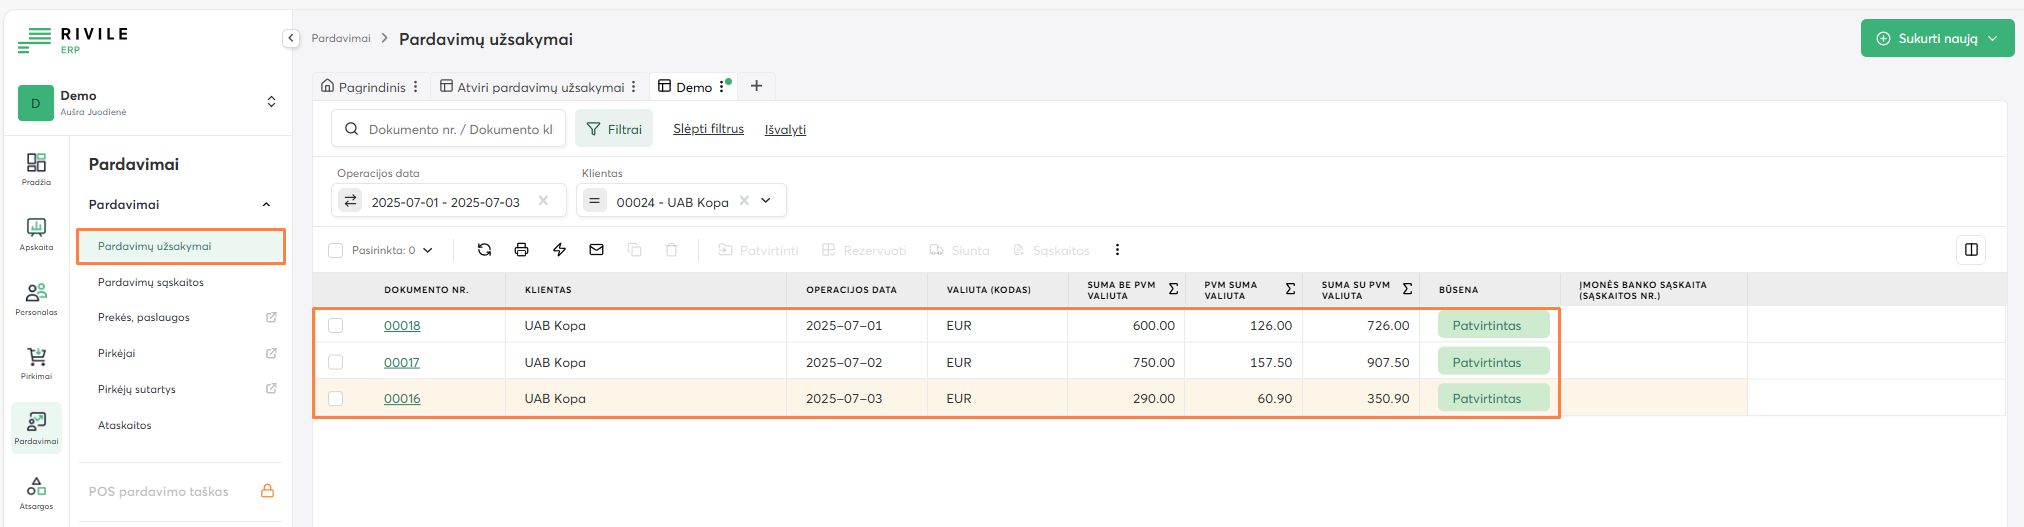
Task: Check the checkbox for order 00018
Action: coord(336,326)
